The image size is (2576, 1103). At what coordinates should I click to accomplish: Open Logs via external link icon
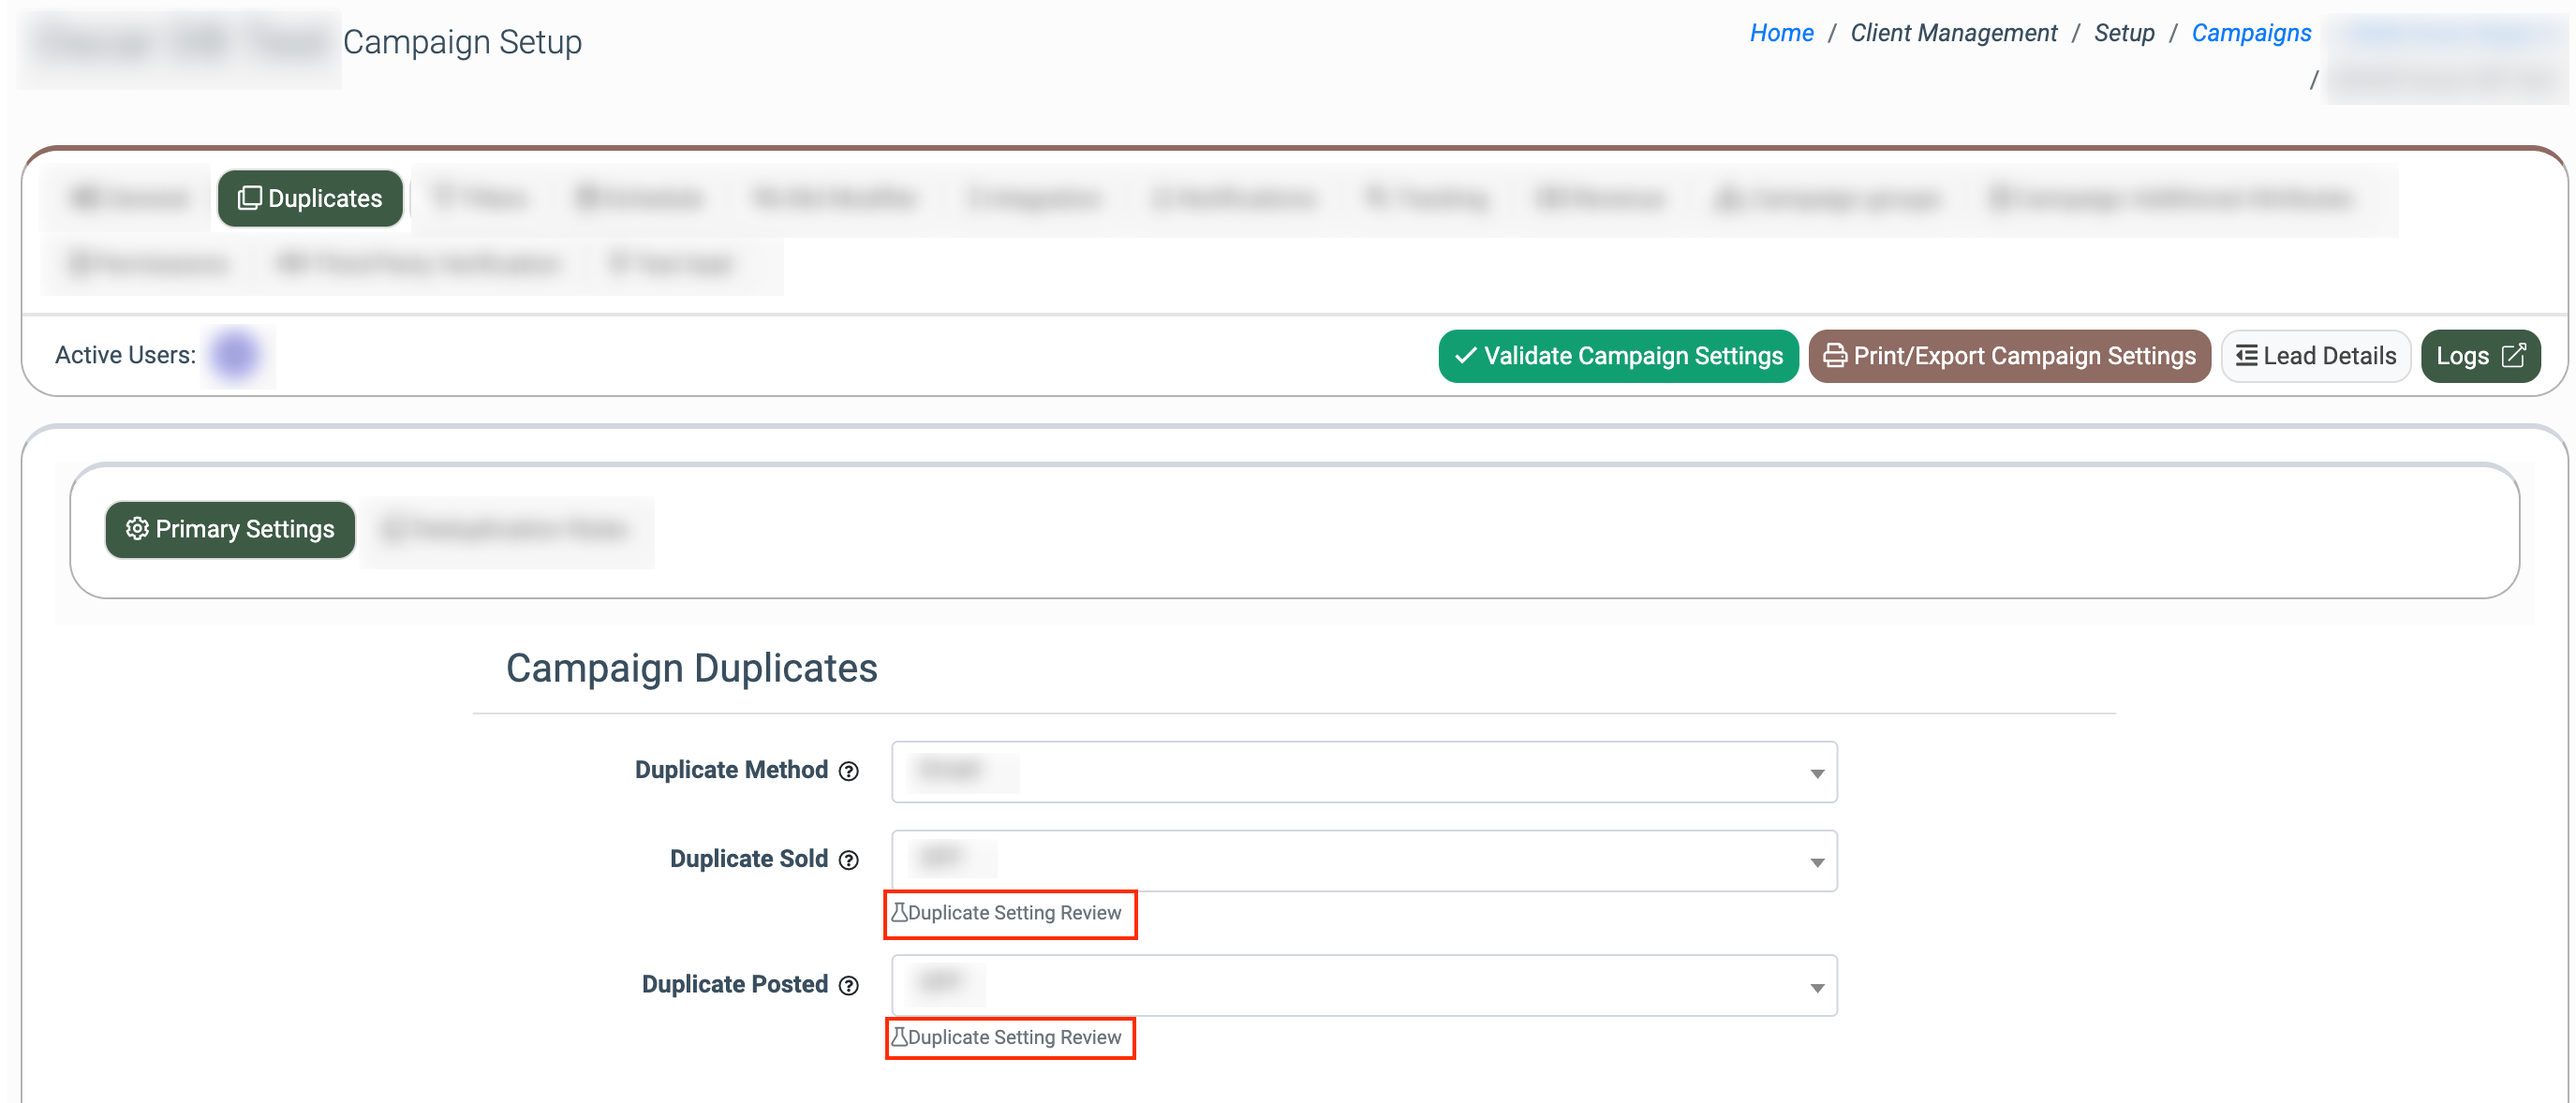click(2513, 355)
